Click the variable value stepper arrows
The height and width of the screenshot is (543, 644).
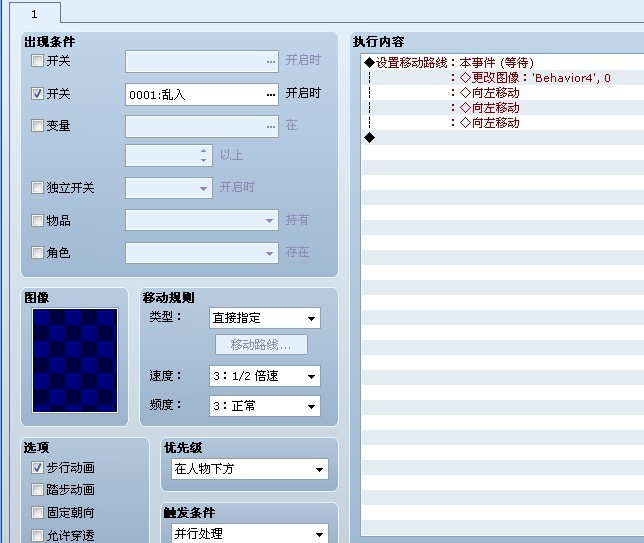click(203, 155)
